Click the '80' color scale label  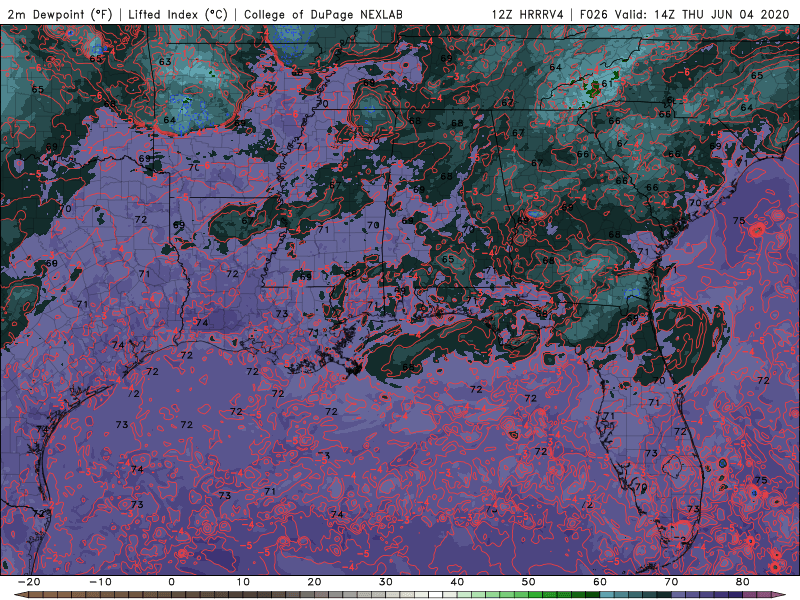click(743, 582)
